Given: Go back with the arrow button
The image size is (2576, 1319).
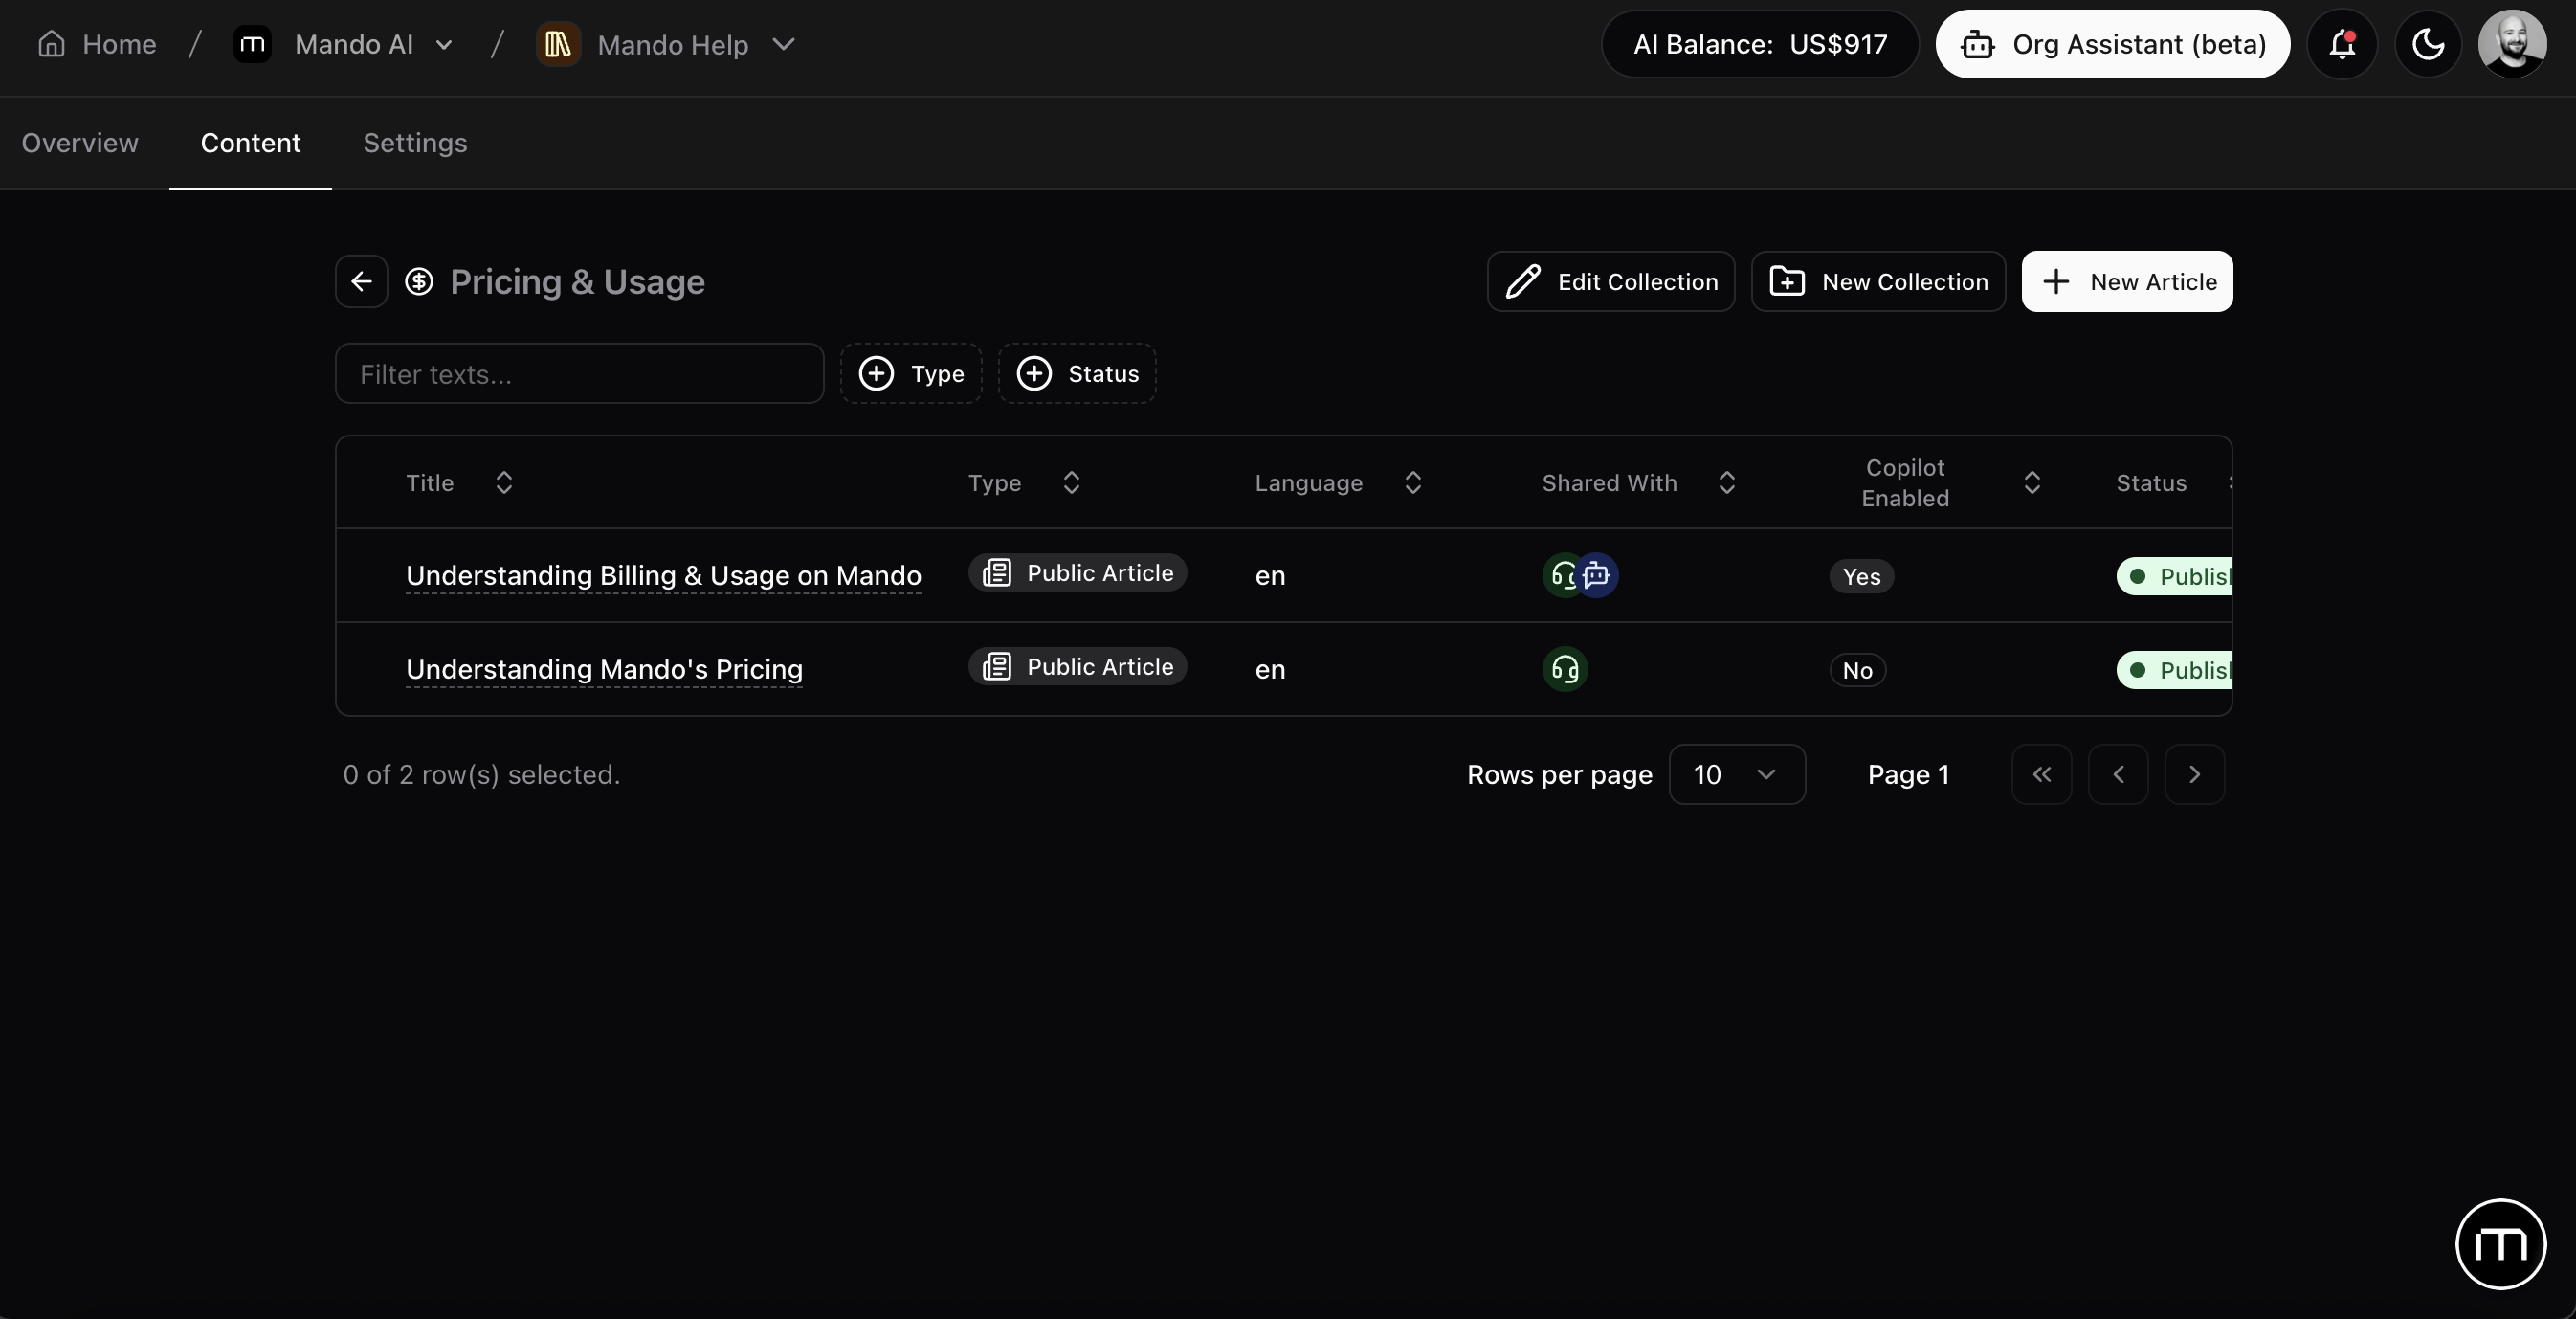Looking at the screenshot, I should pos(361,281).
